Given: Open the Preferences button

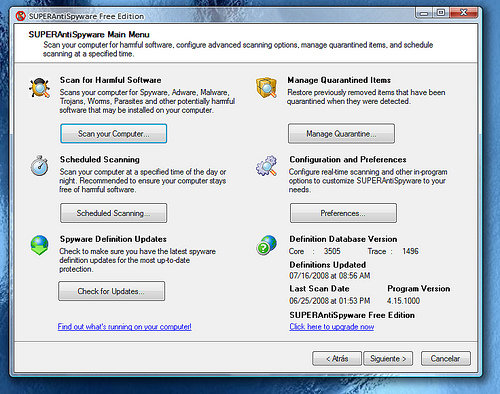Looking at the screenshot, I should [343, 213].
